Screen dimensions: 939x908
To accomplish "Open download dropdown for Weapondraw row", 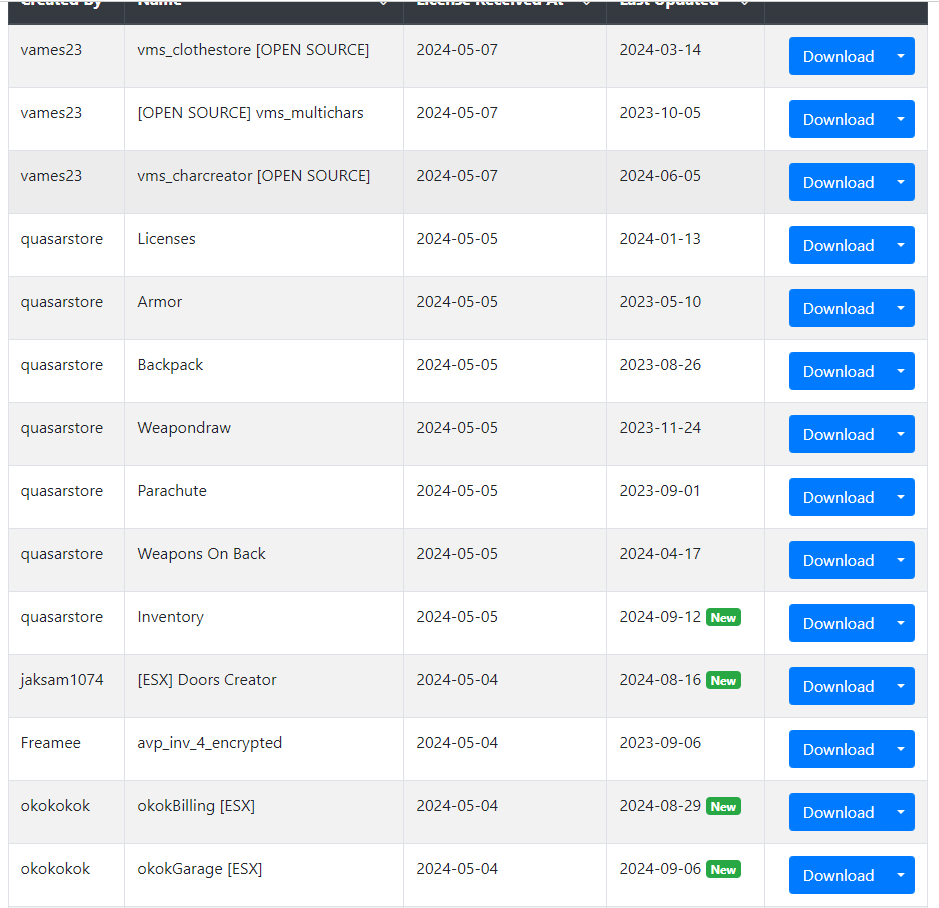I will pos(901,434).
